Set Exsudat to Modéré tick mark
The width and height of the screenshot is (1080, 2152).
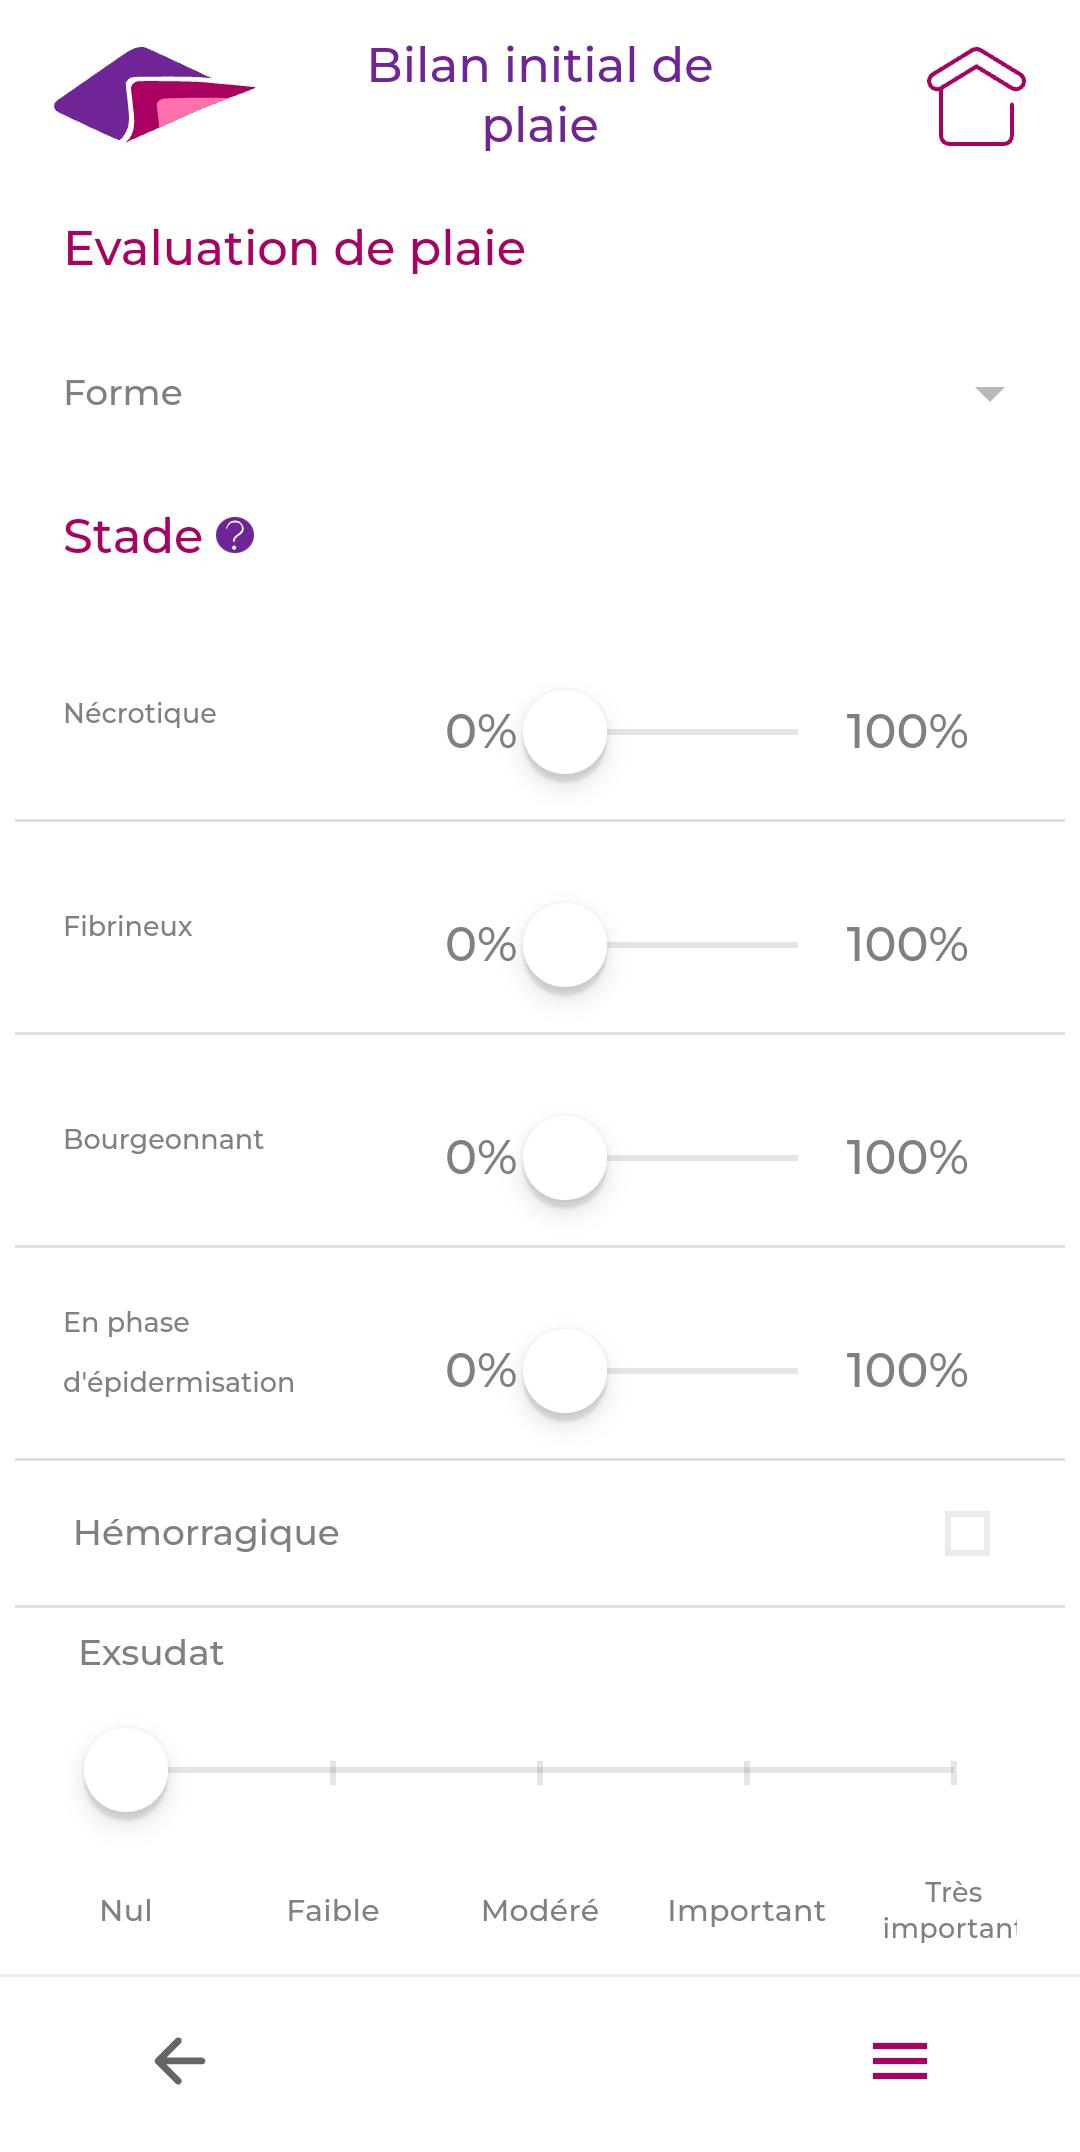tap(540, 1771)
